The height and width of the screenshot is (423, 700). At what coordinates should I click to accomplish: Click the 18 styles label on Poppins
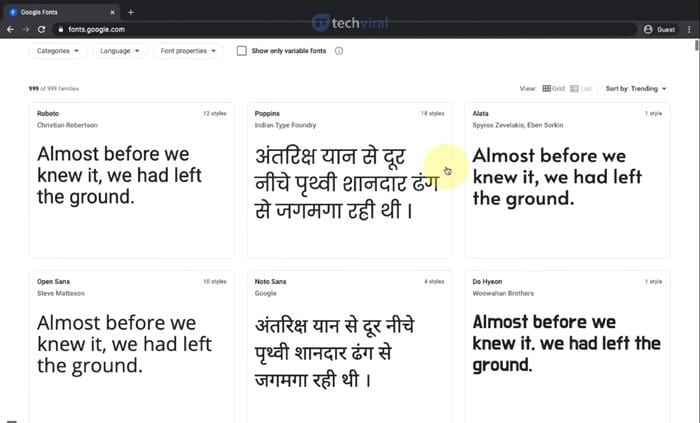coord(433,113)
